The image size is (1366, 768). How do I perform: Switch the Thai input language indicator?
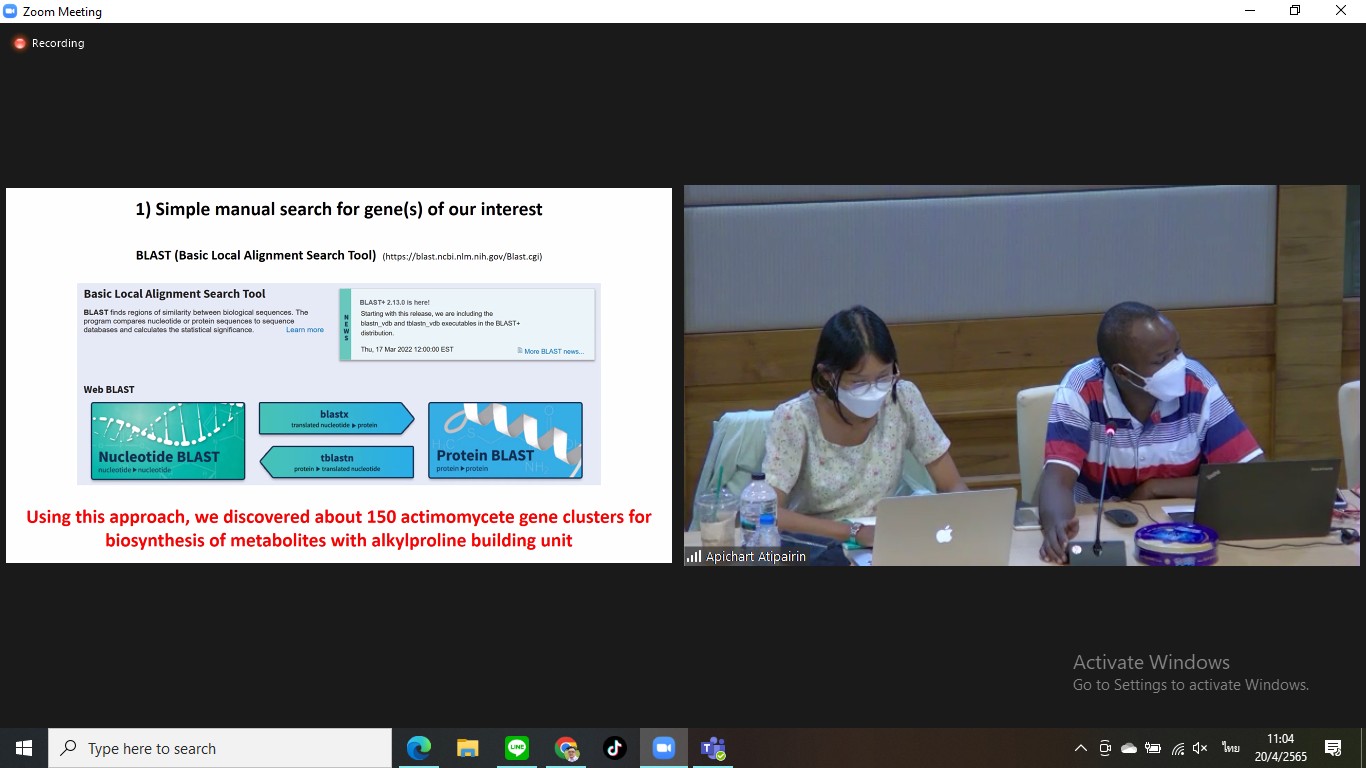pyautogui.click(x=1230, y=748)
